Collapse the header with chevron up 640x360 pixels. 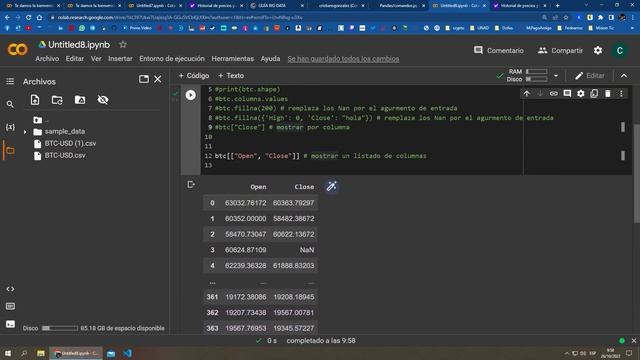tap(624, 76)
